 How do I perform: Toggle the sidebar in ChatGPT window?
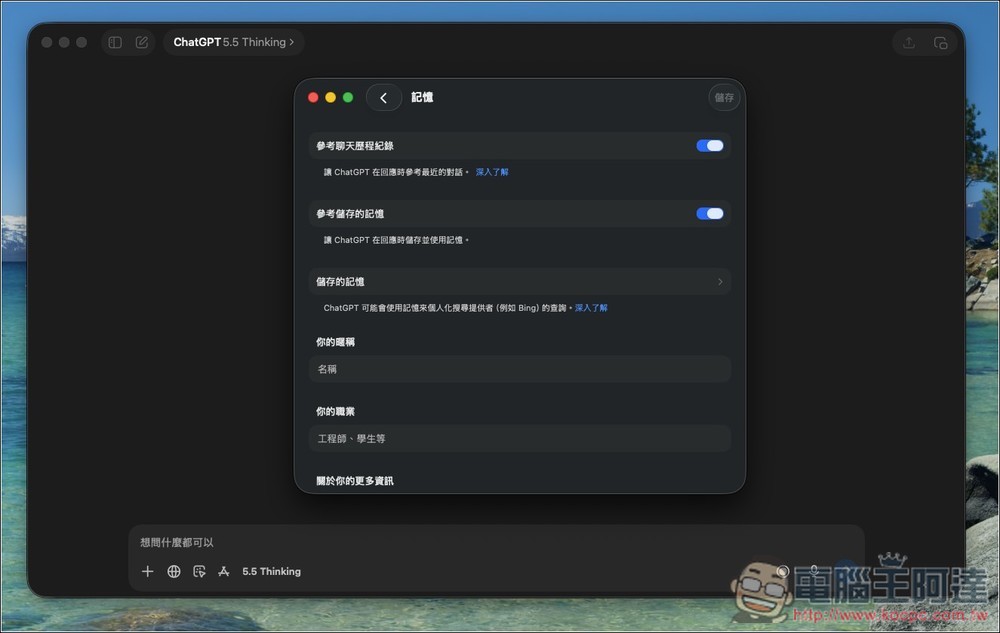115,42
